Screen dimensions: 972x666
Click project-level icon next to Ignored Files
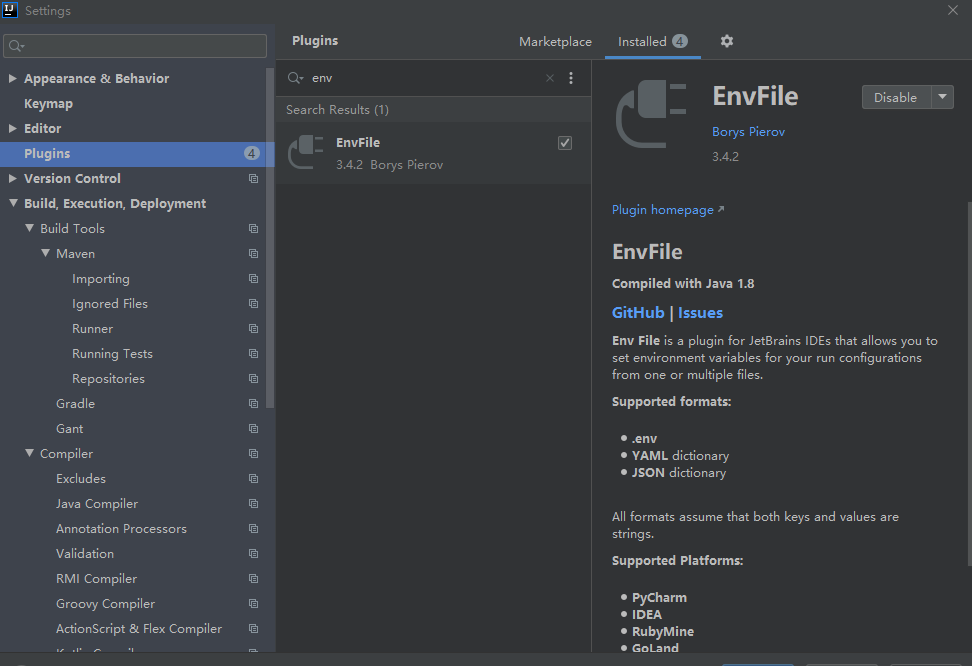254,304
